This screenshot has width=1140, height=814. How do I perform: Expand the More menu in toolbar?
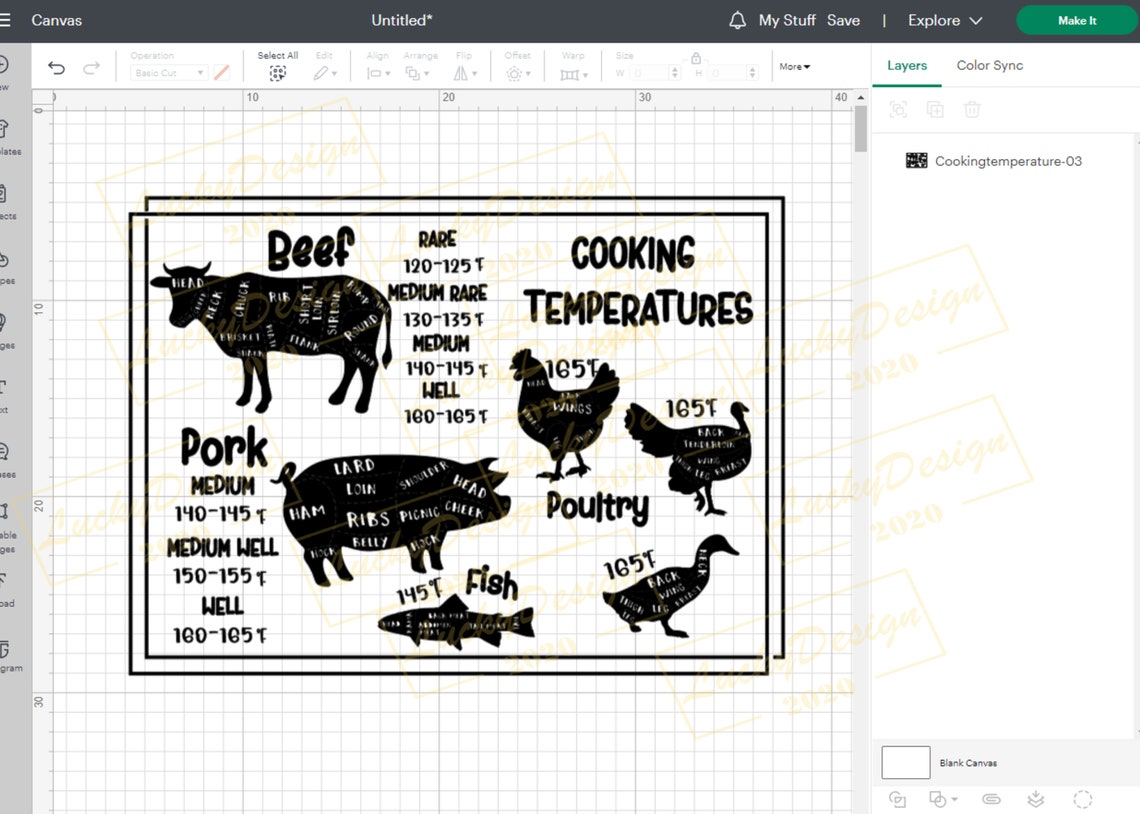(793, 66)
